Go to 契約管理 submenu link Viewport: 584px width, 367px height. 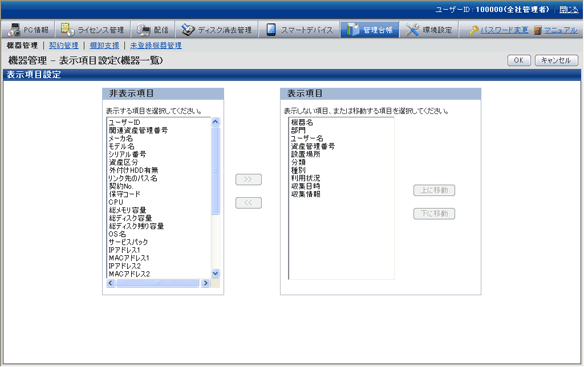64,45
